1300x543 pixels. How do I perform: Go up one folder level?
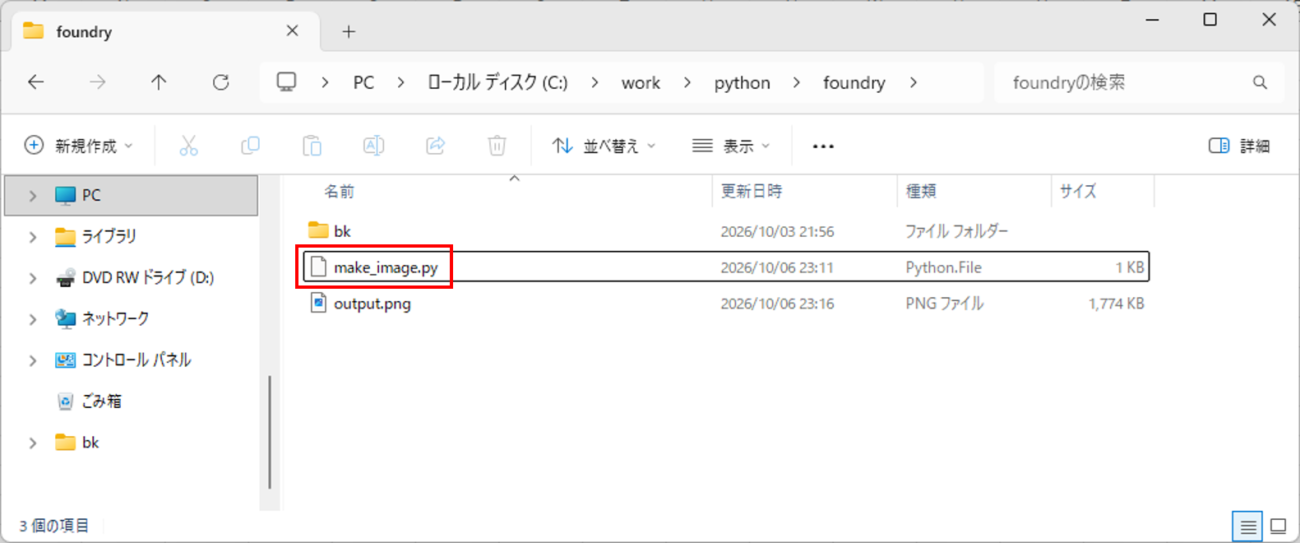coord(159,83)
